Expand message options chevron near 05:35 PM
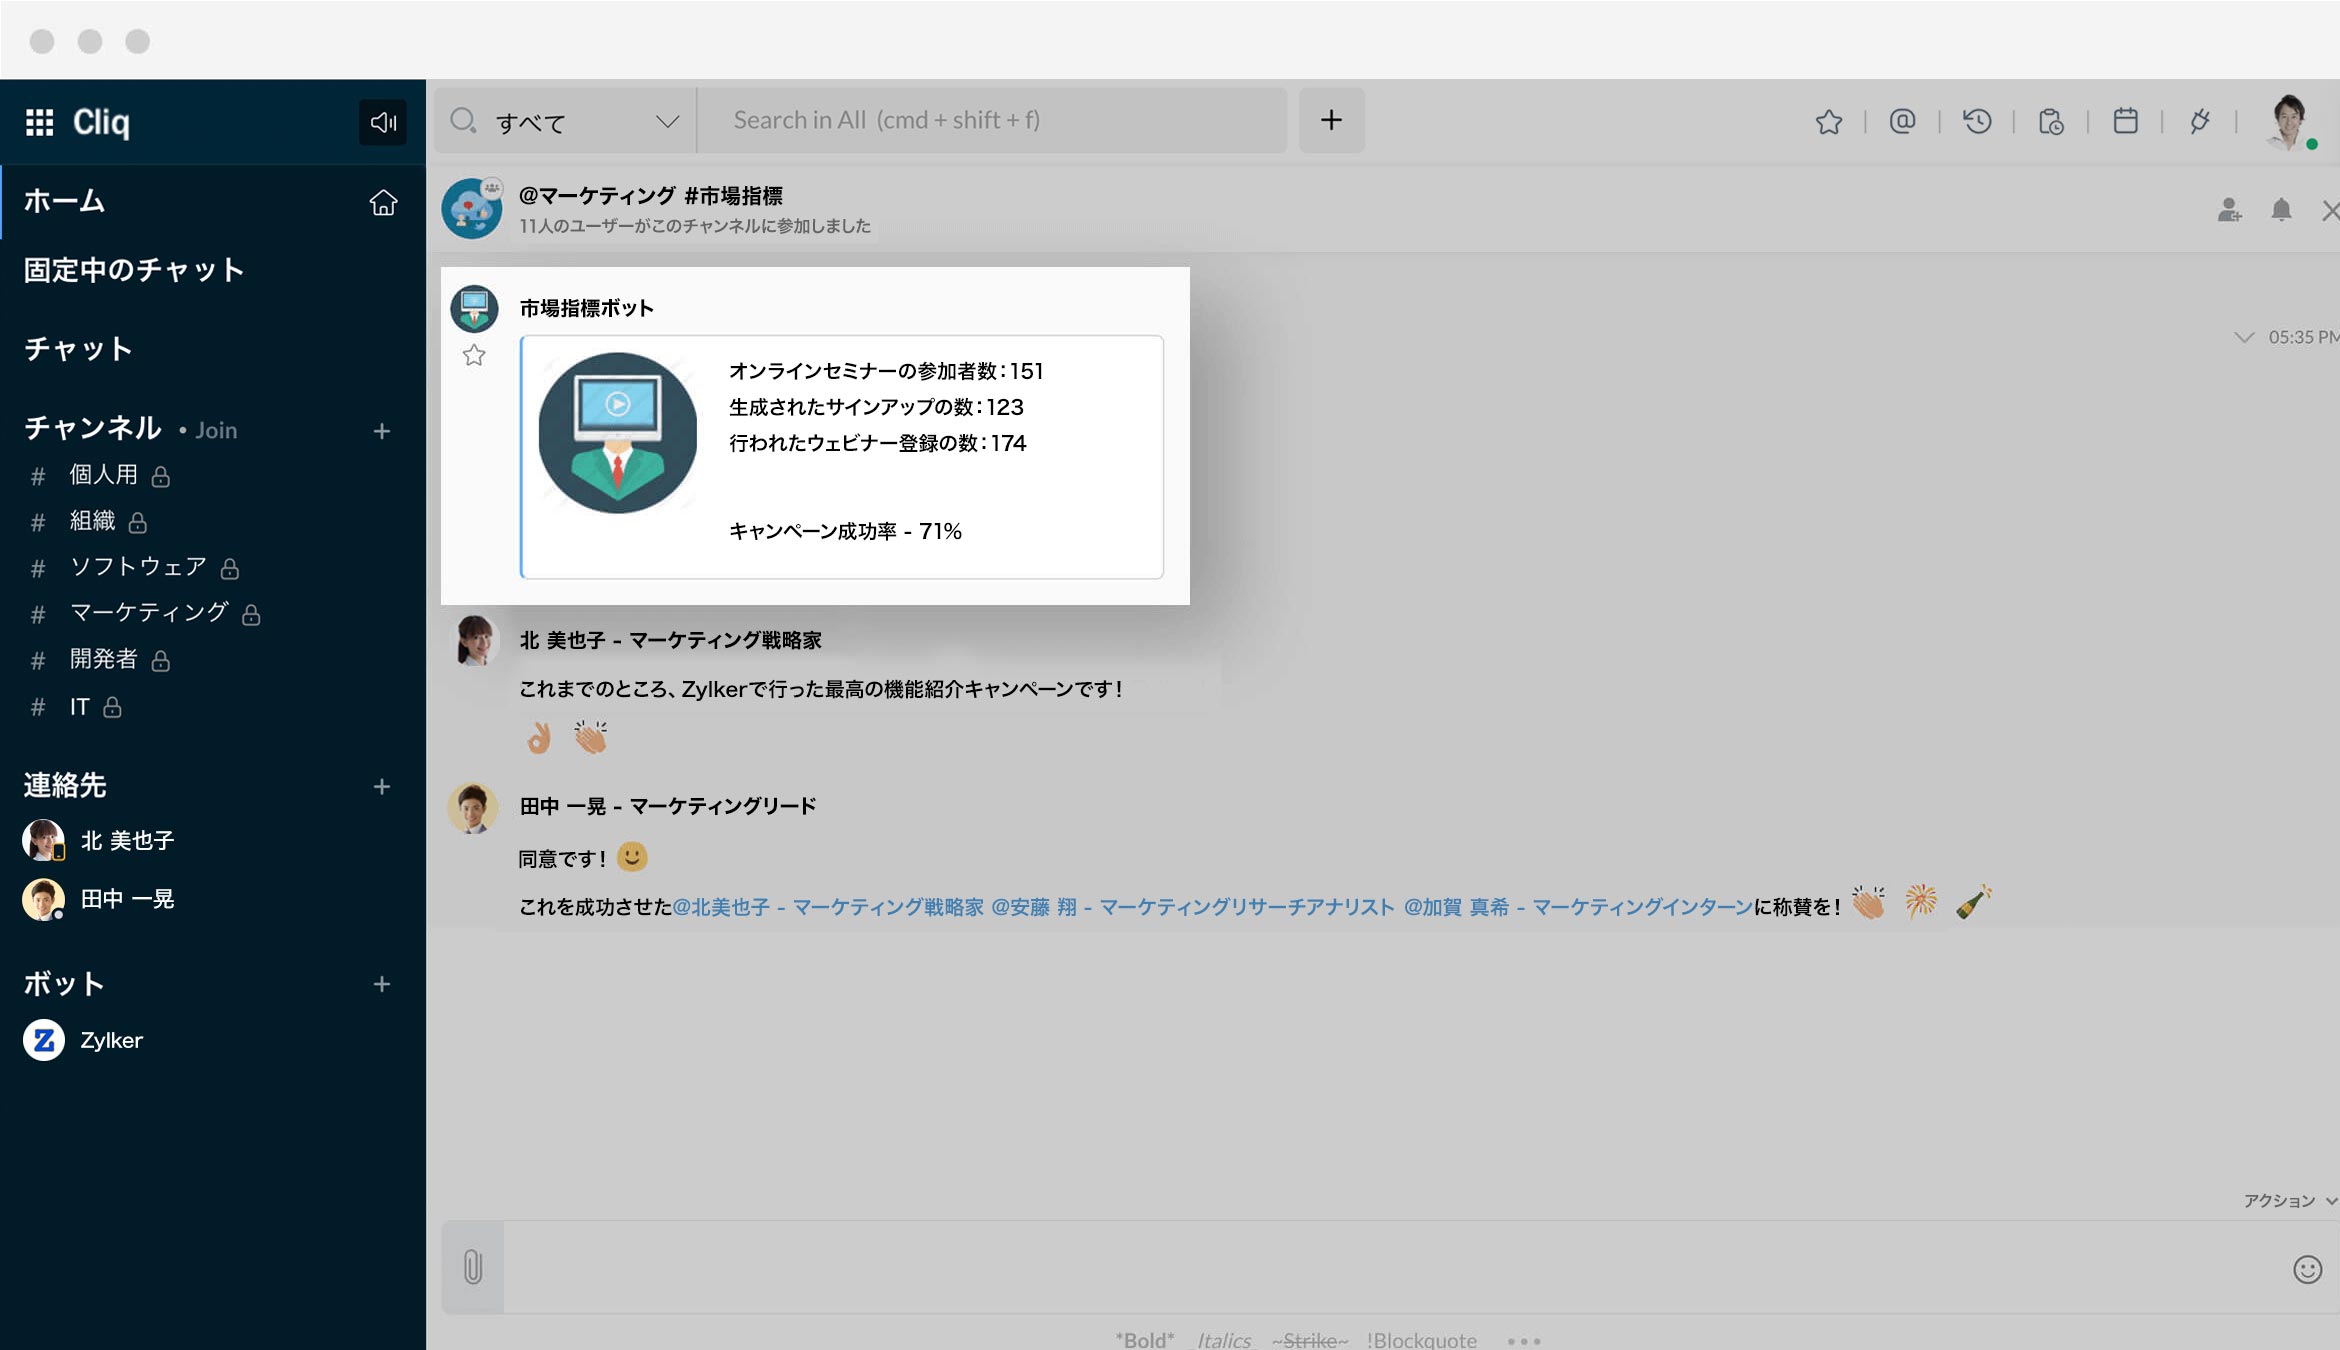 coord(2244,337)
